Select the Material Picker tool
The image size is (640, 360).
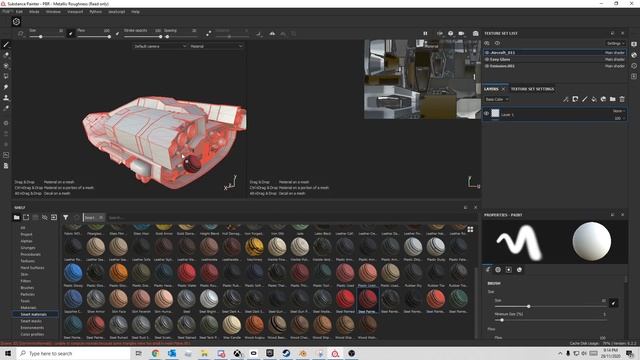coord(6,109)
